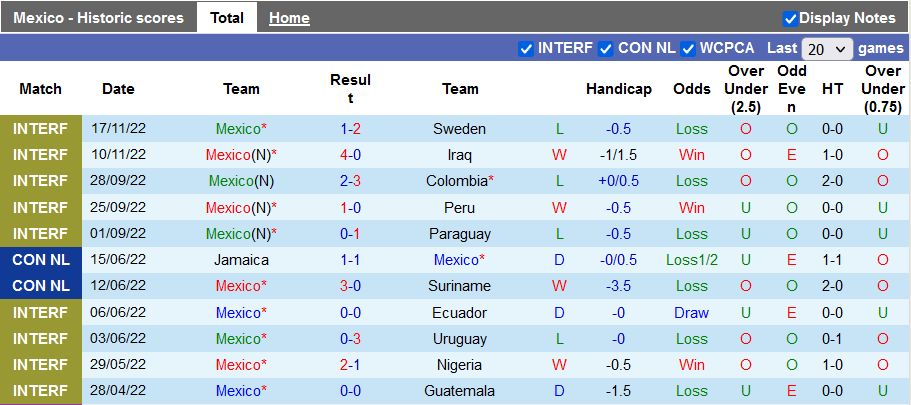Open the Home tab link

click(289, 18)
